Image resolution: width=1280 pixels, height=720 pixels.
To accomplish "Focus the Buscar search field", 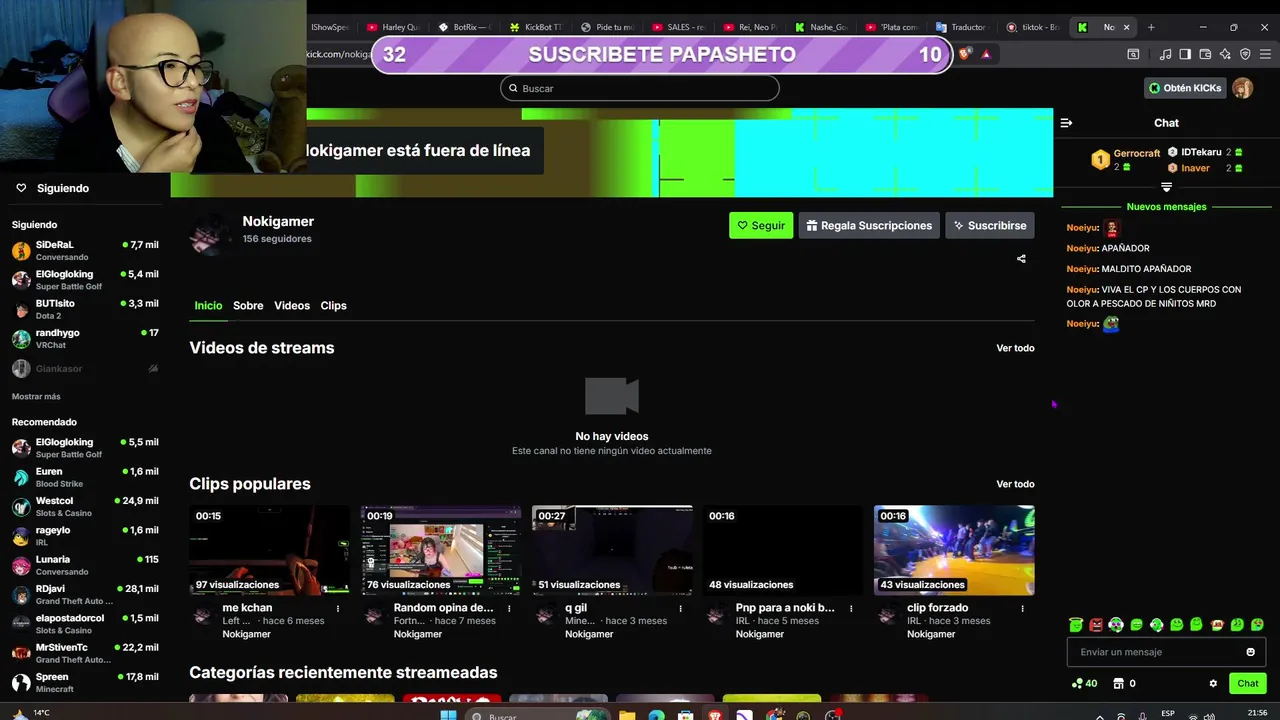I will [639, 88].
